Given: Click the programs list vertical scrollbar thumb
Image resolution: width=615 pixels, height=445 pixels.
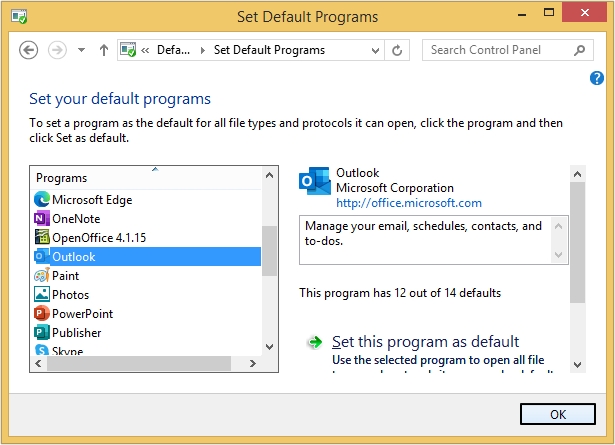Looking at the screenshot, I should (x=269, y=251).
